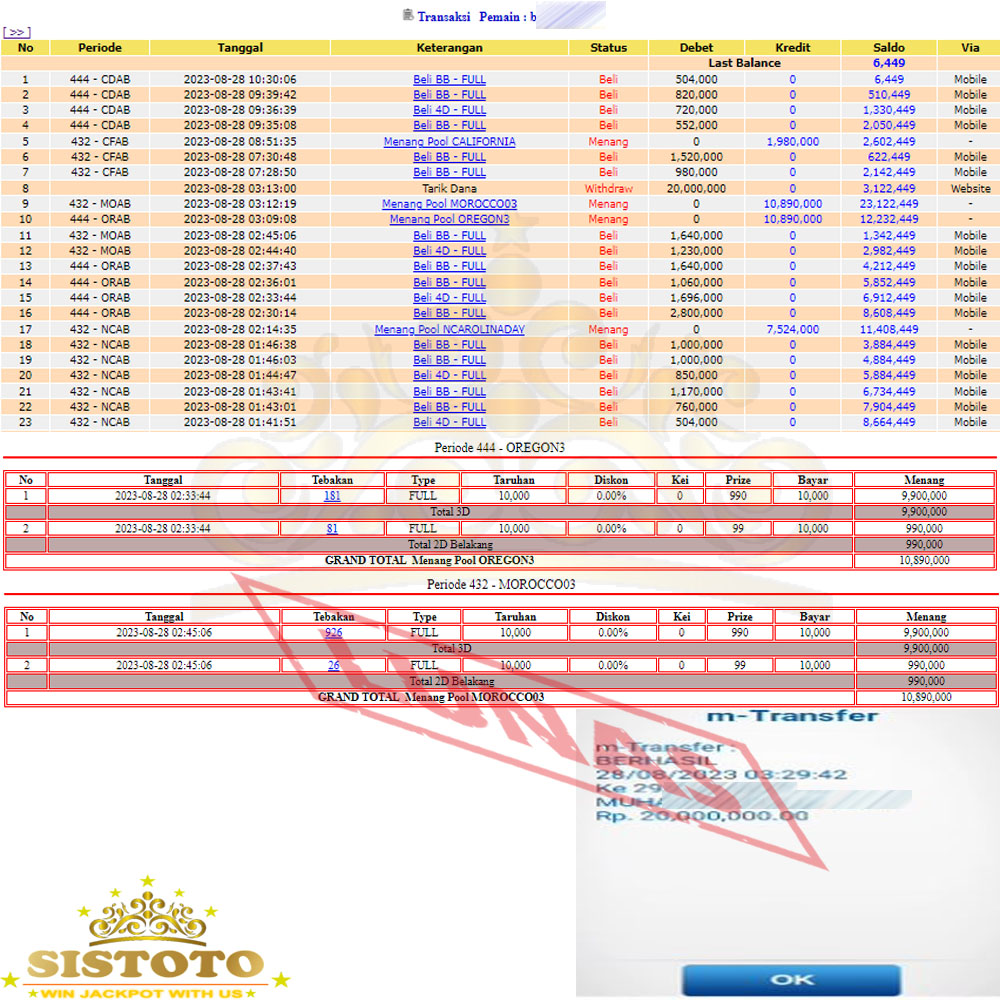Viewport: 1000px width, 1000px height.
Task: Open Tebakan number 926 link
Action: pos(333,633)
